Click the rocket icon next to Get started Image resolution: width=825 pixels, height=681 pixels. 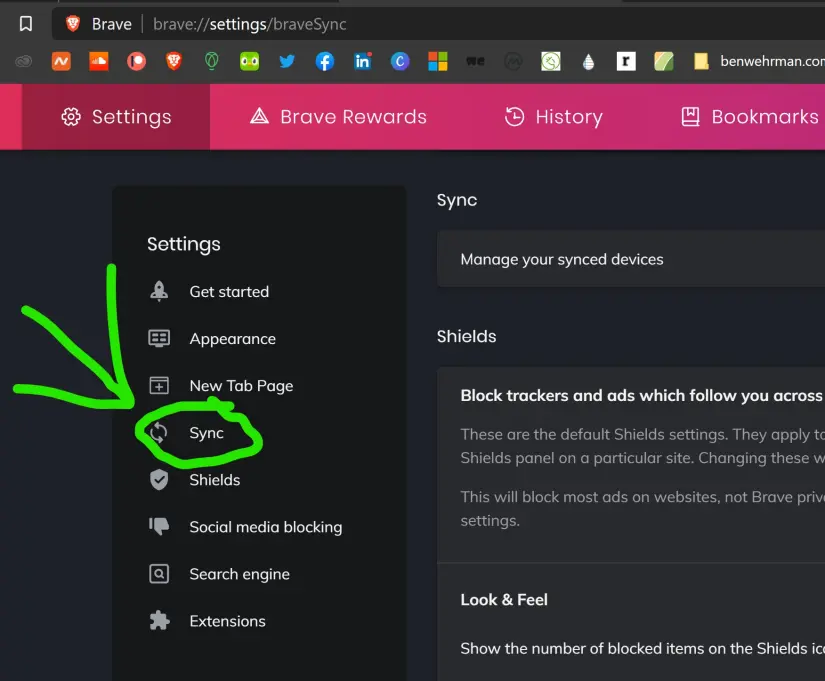coord(159,292)
